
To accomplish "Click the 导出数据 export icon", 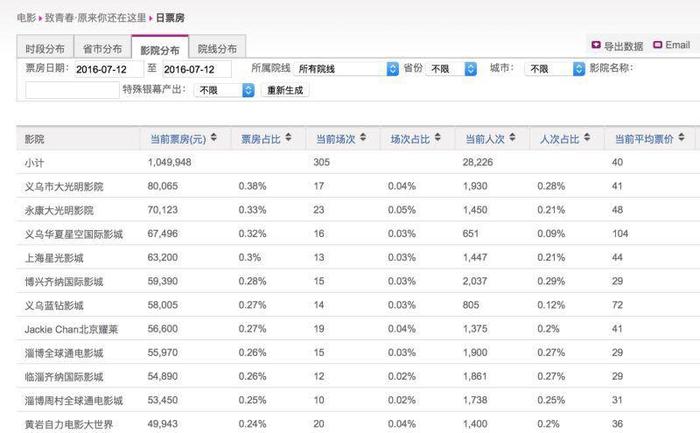I will [x=596, y=45].
